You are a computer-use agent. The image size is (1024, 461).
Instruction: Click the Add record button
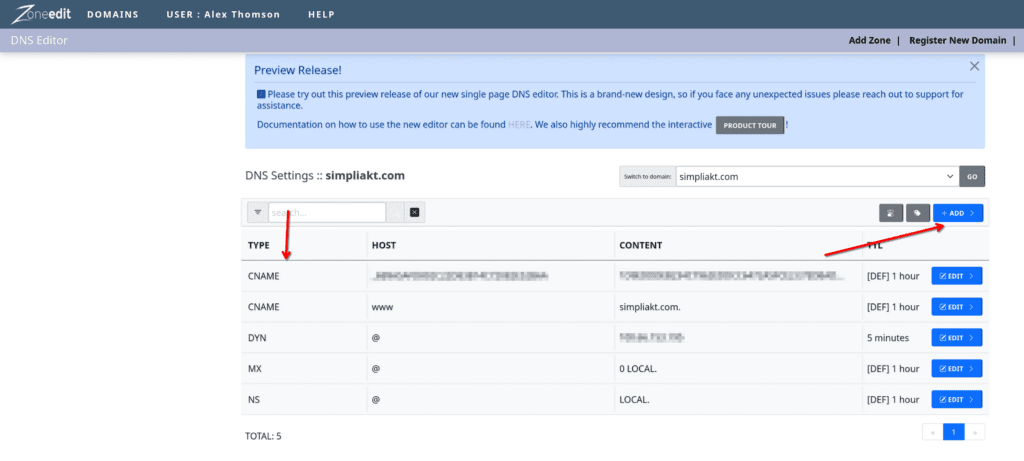(958, 213)
